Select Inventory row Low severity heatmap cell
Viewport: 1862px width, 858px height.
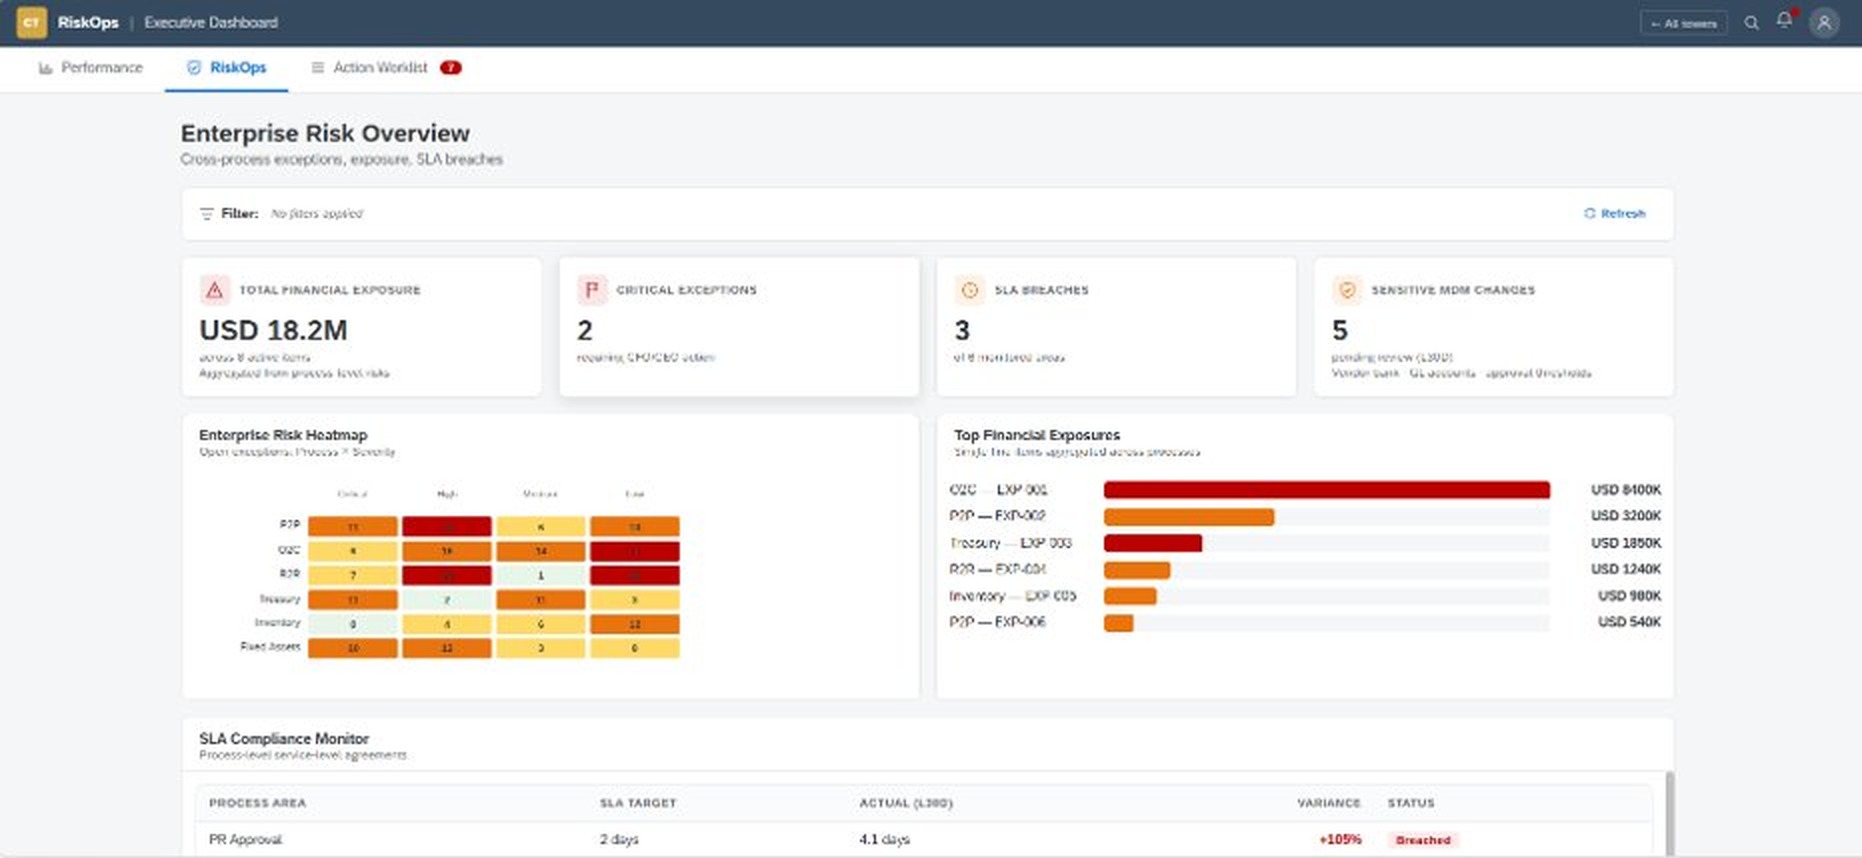635,624
